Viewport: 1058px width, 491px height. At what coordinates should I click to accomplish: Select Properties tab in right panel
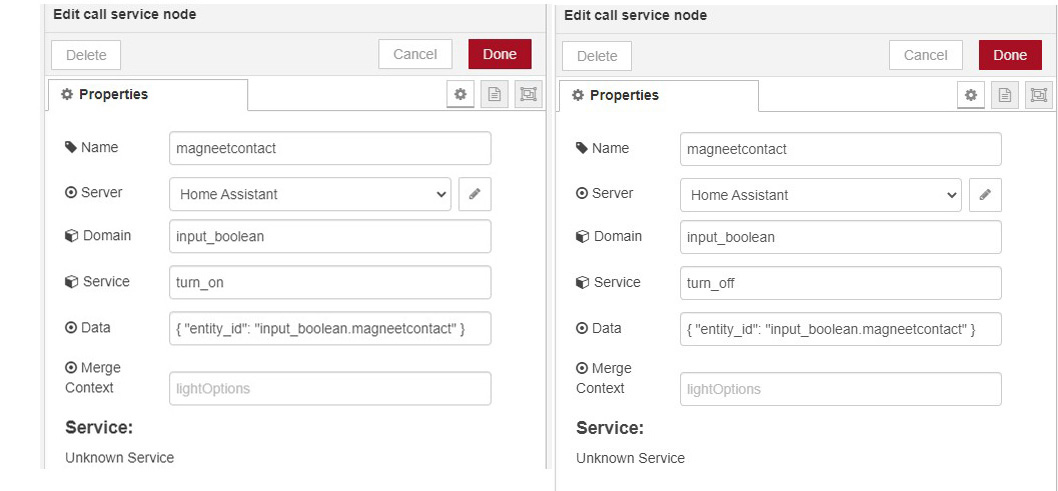point(659,96)
